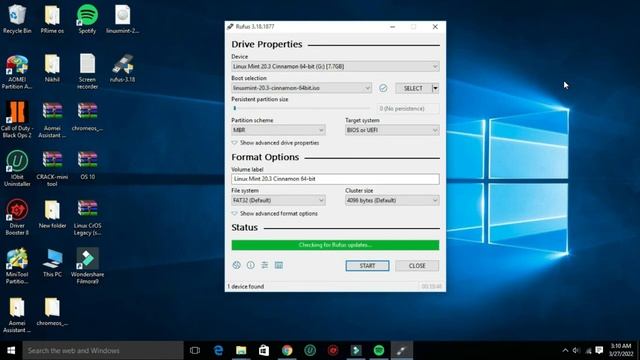Click the Task View button

(195, 350)
